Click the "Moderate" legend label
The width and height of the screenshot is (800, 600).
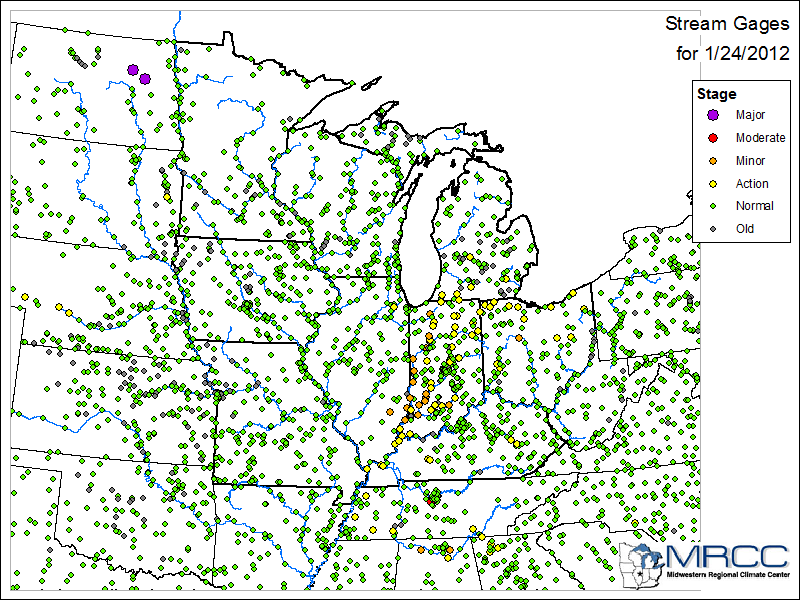pyautogui.click(x=760, y=138)
